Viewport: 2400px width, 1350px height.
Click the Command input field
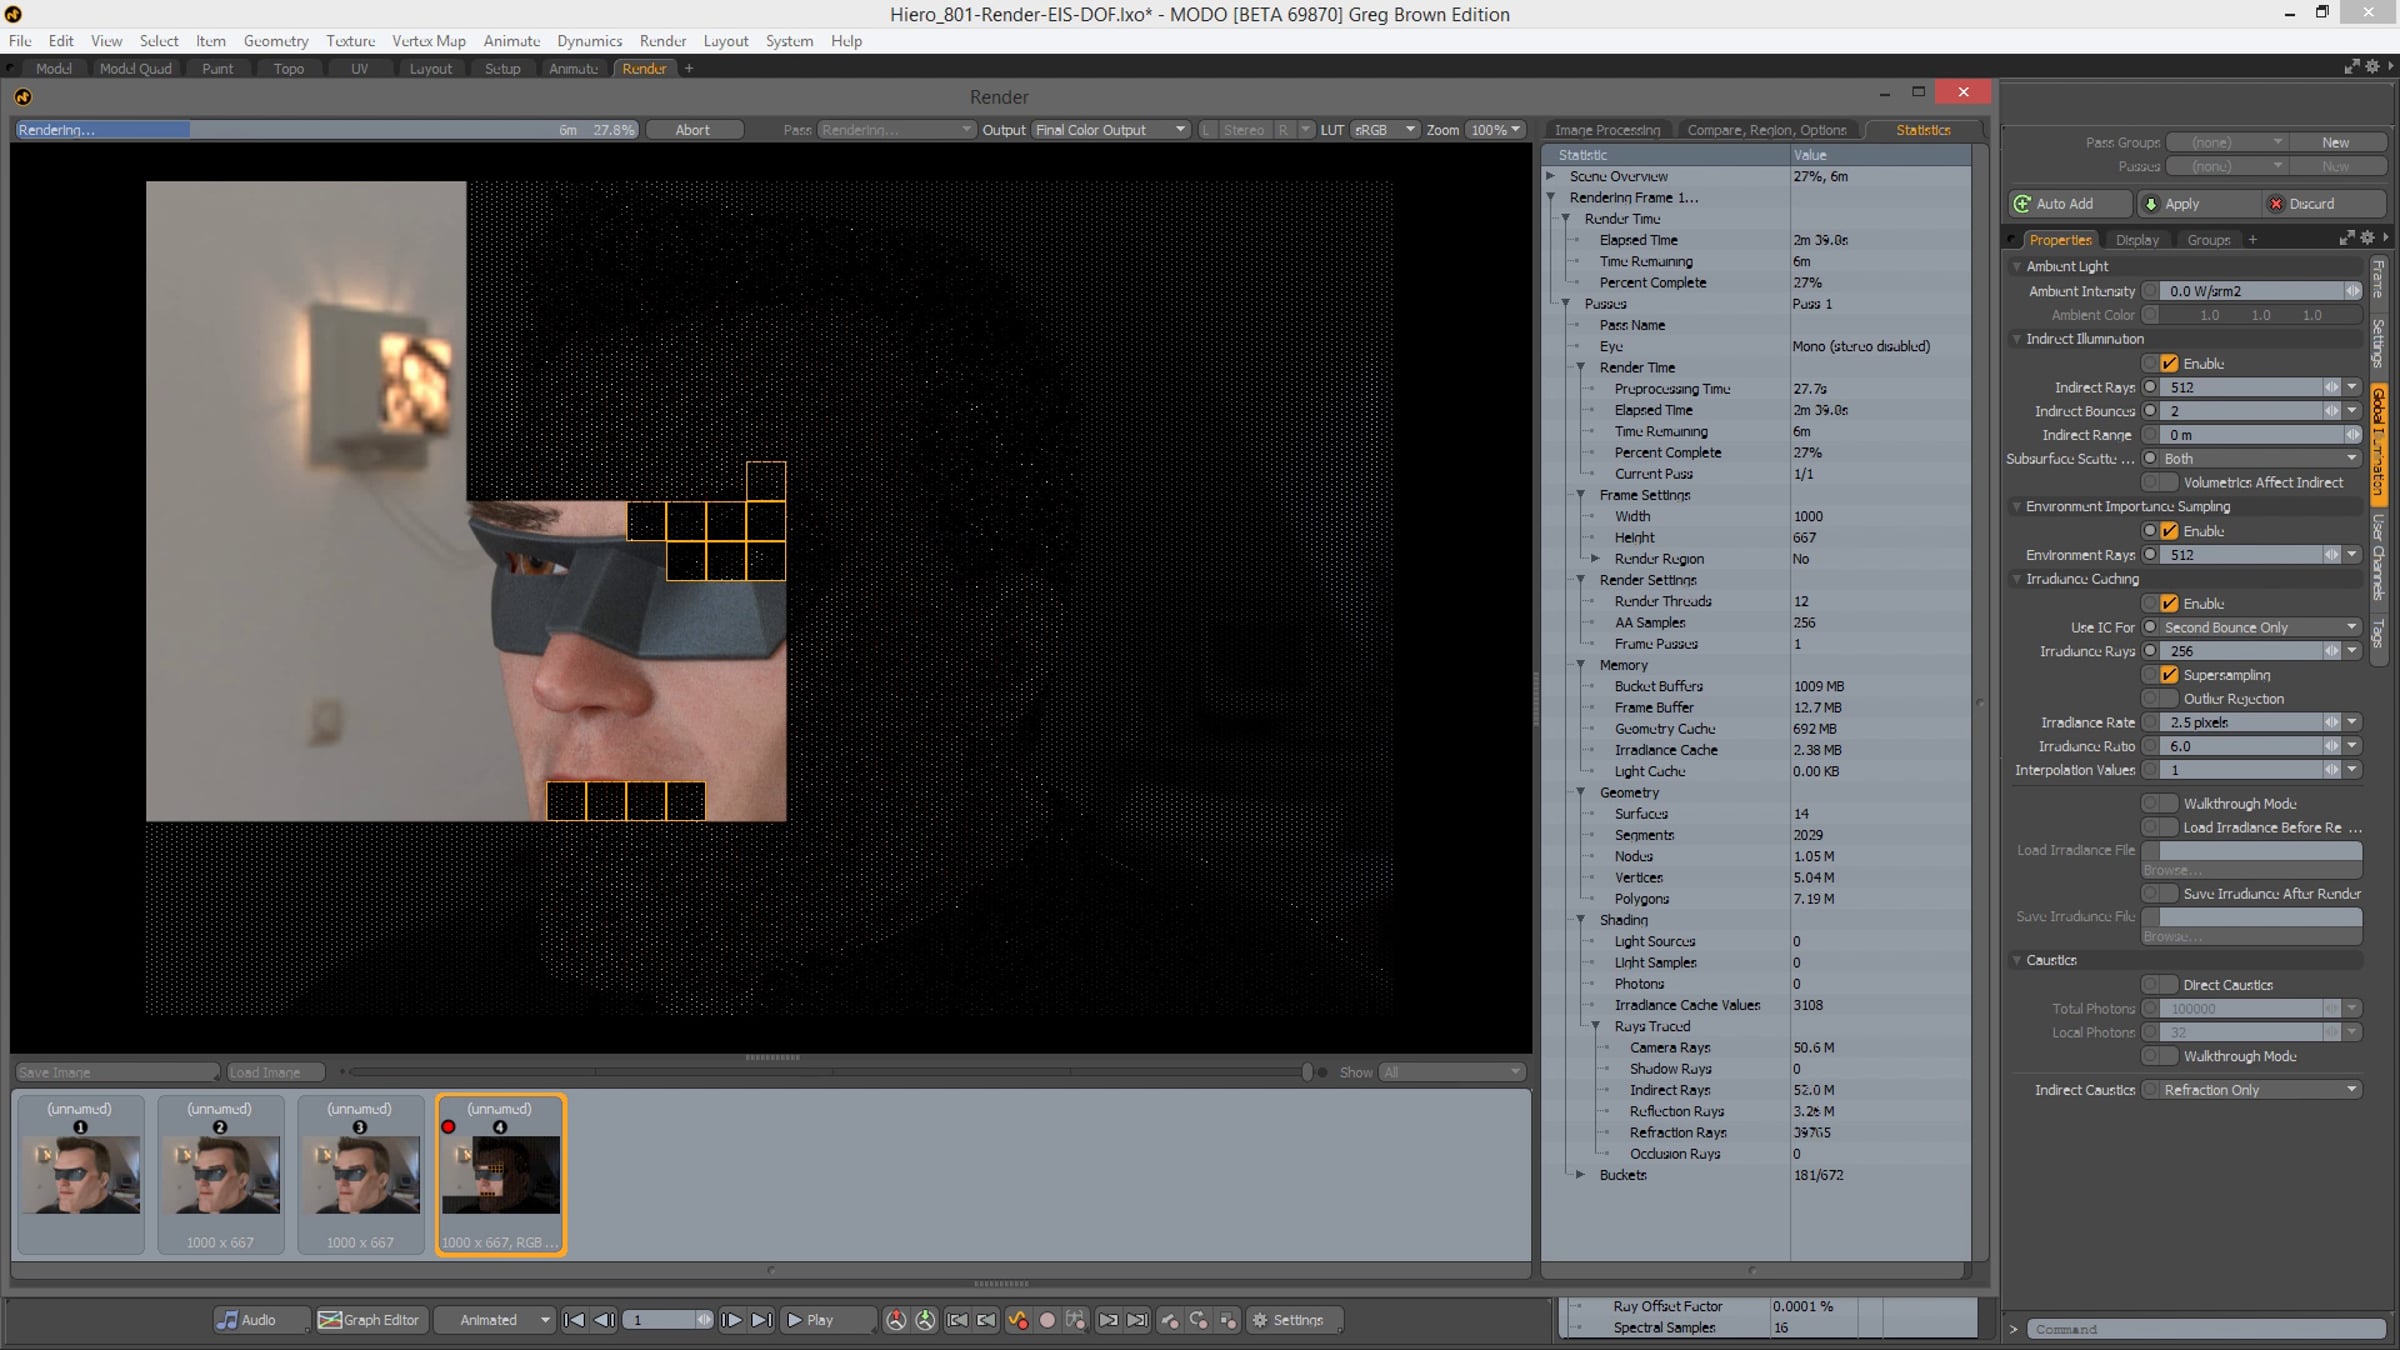[2206, 1329]
